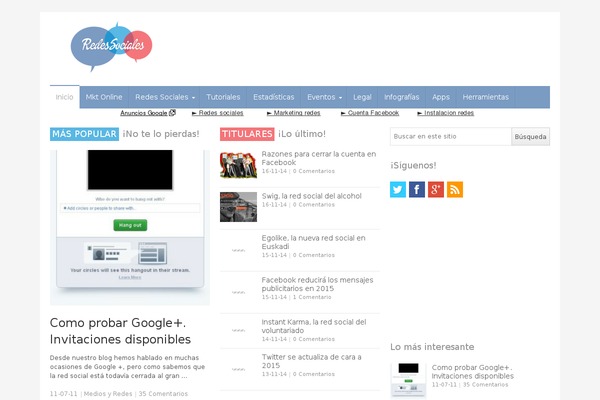Open the Tutoriales menu item
Image resolution: width=600 pixels, height=400 pixels.
coord(223,97)
